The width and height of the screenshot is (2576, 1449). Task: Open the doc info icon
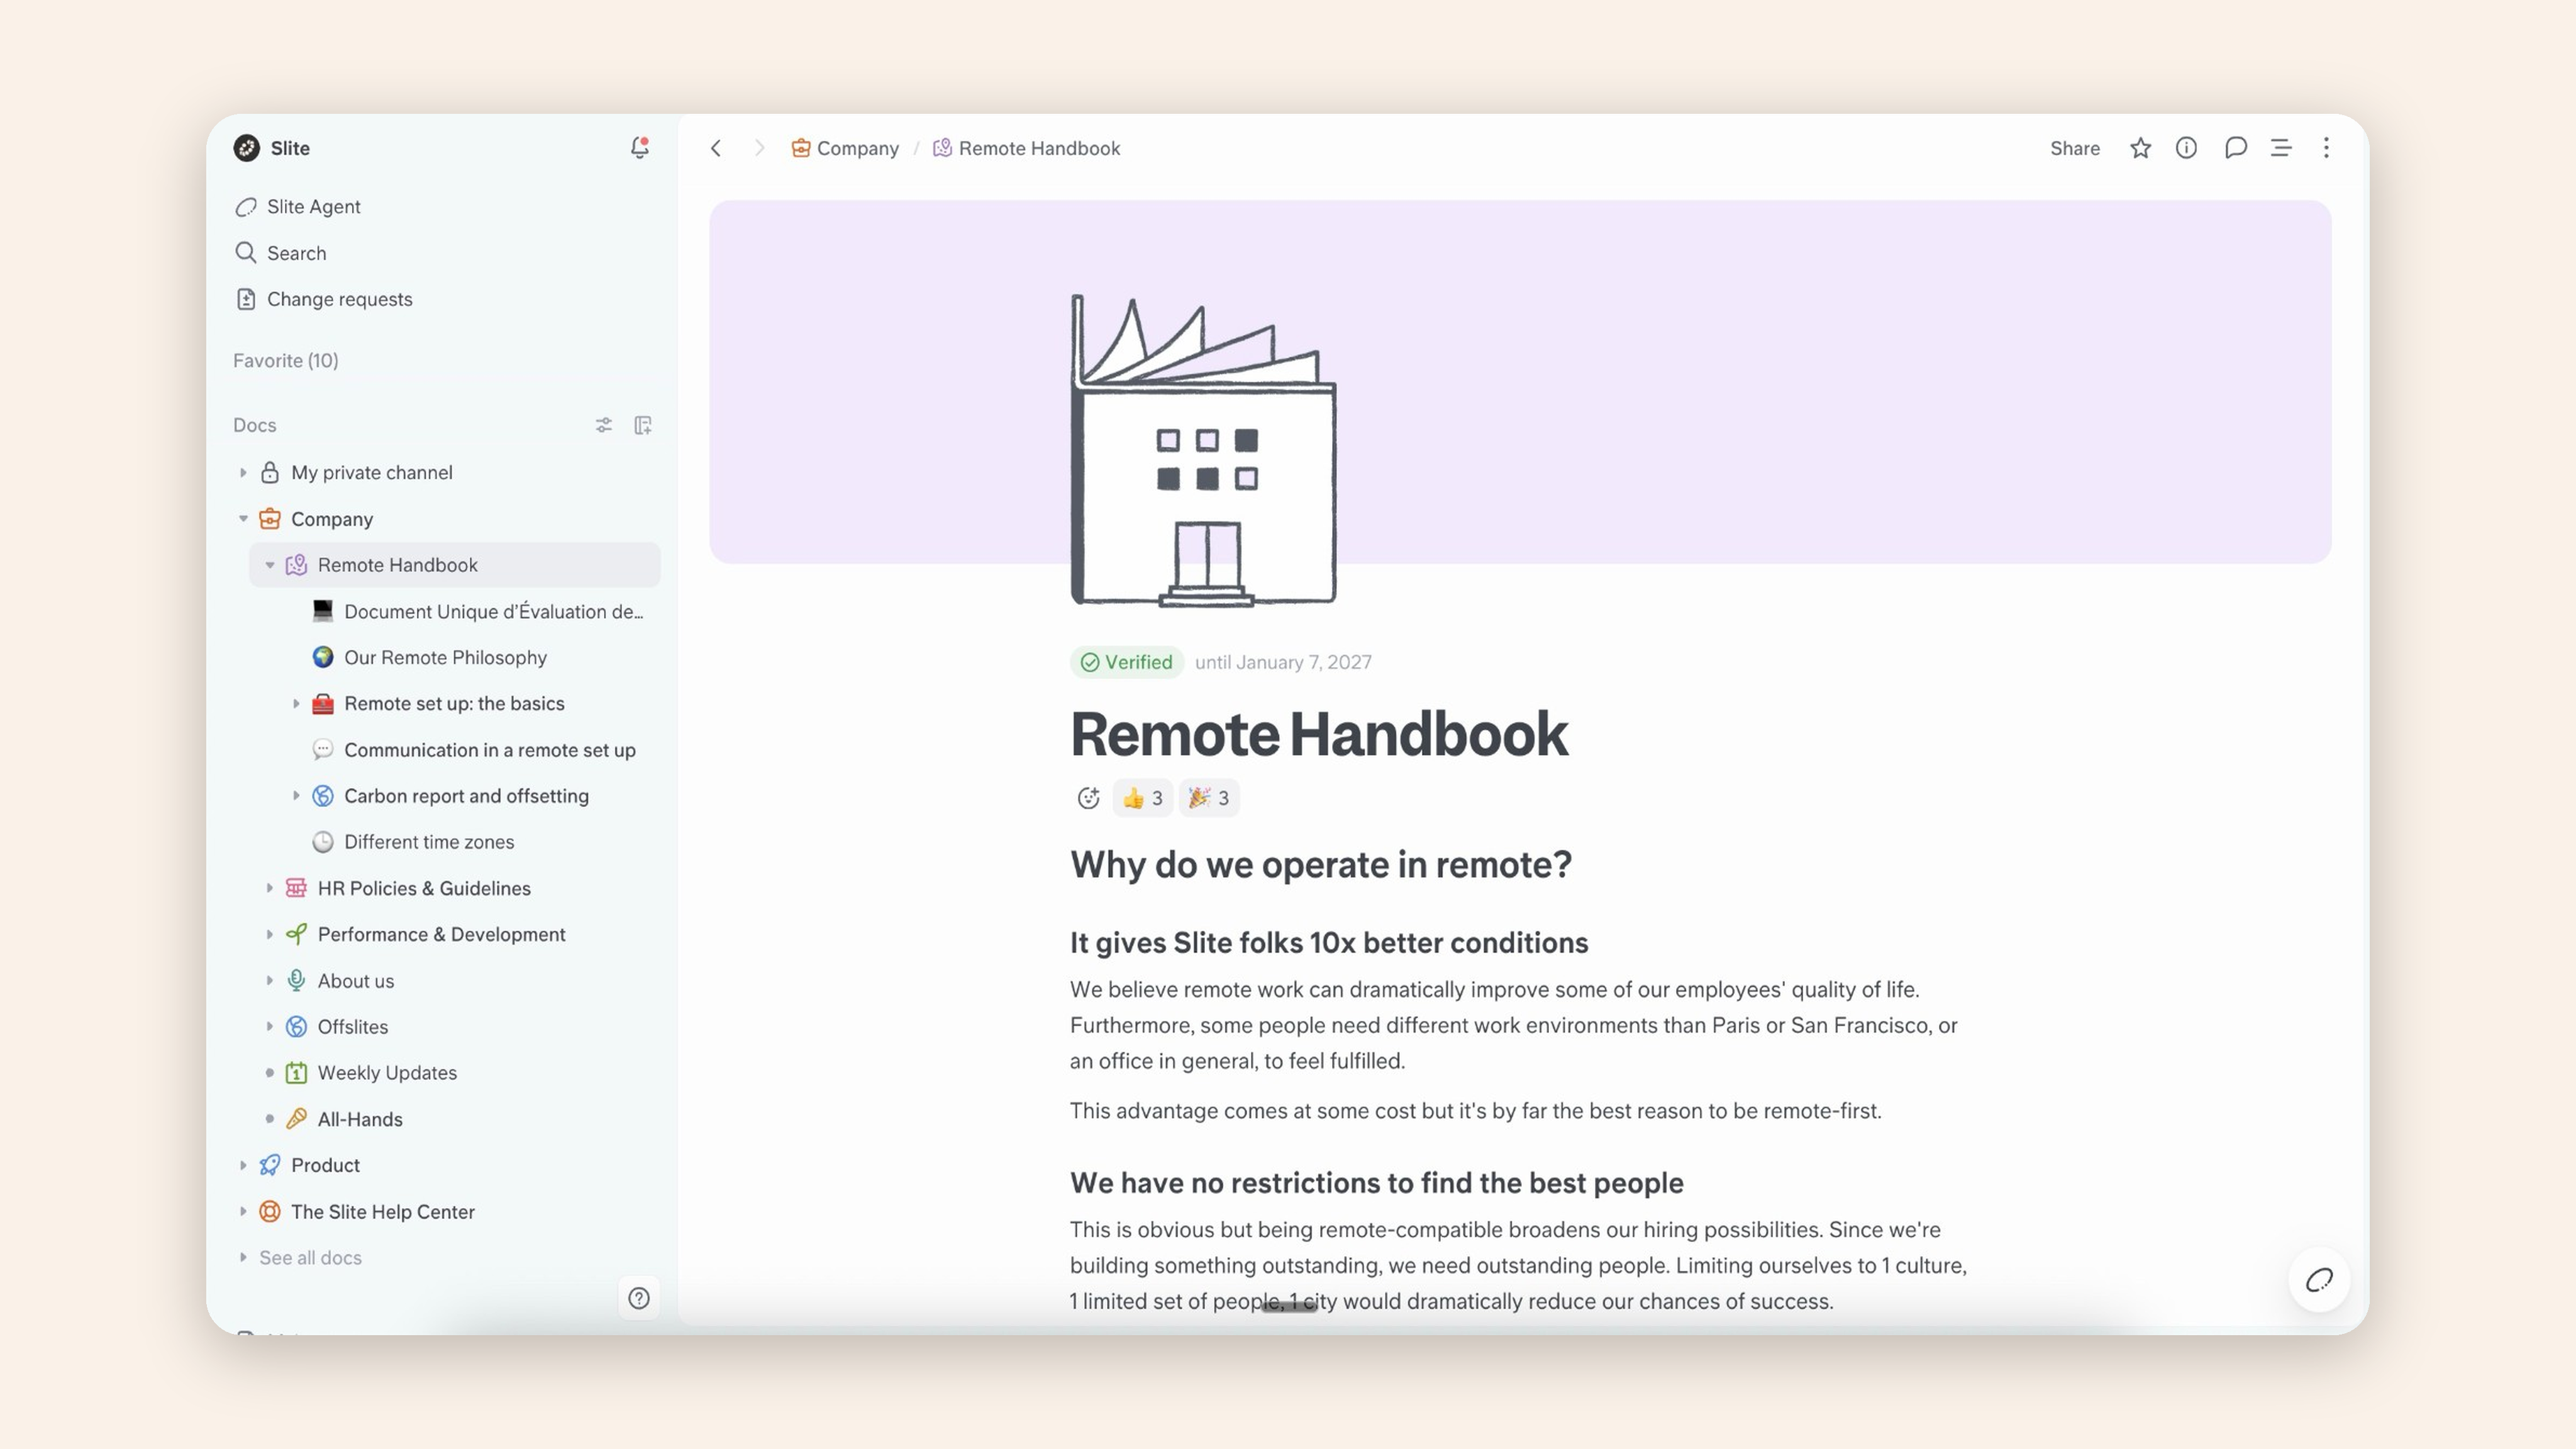coord(2187,148)
